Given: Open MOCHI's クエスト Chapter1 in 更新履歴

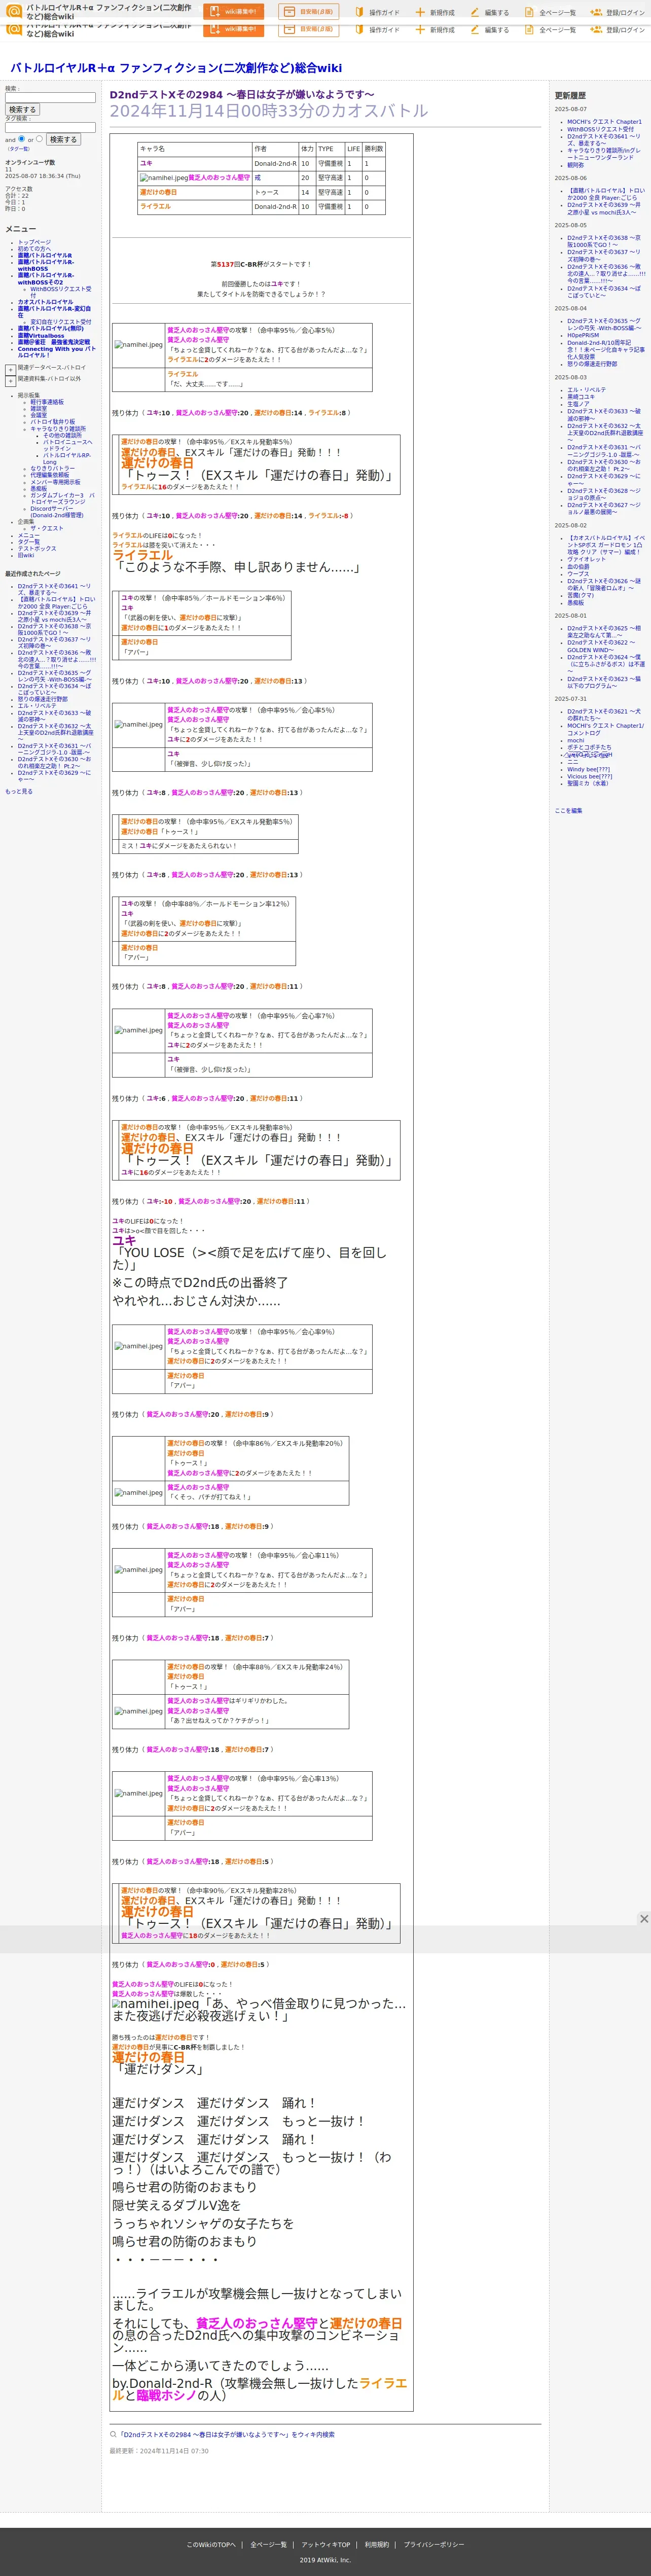Looking at the screenshot, I should pyautogui.click(x=604, y=122).
